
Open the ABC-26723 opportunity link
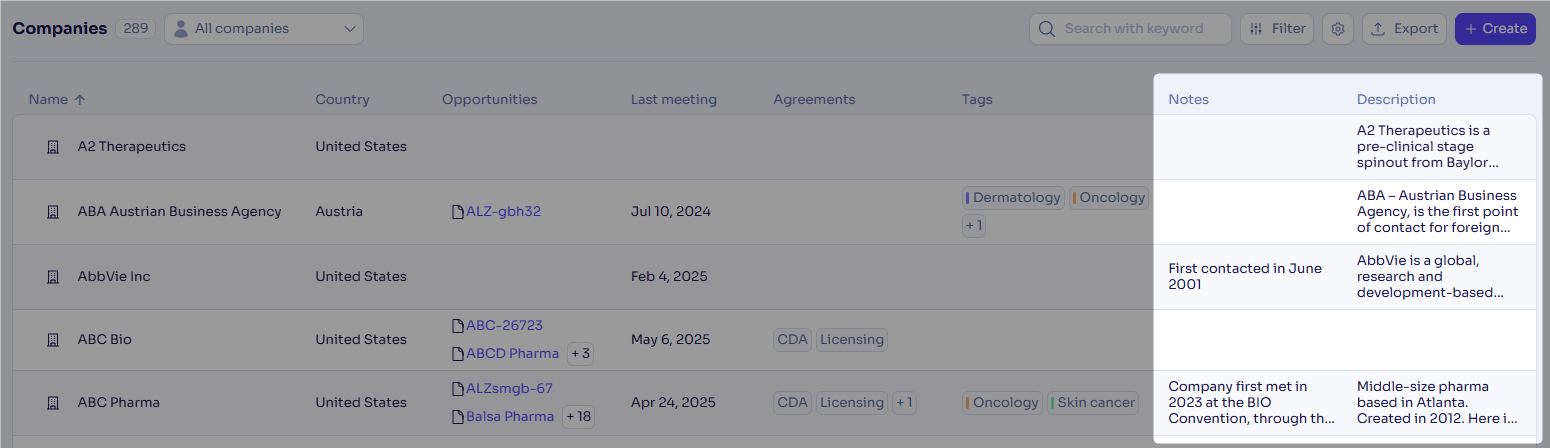click(x=504, y=326)
